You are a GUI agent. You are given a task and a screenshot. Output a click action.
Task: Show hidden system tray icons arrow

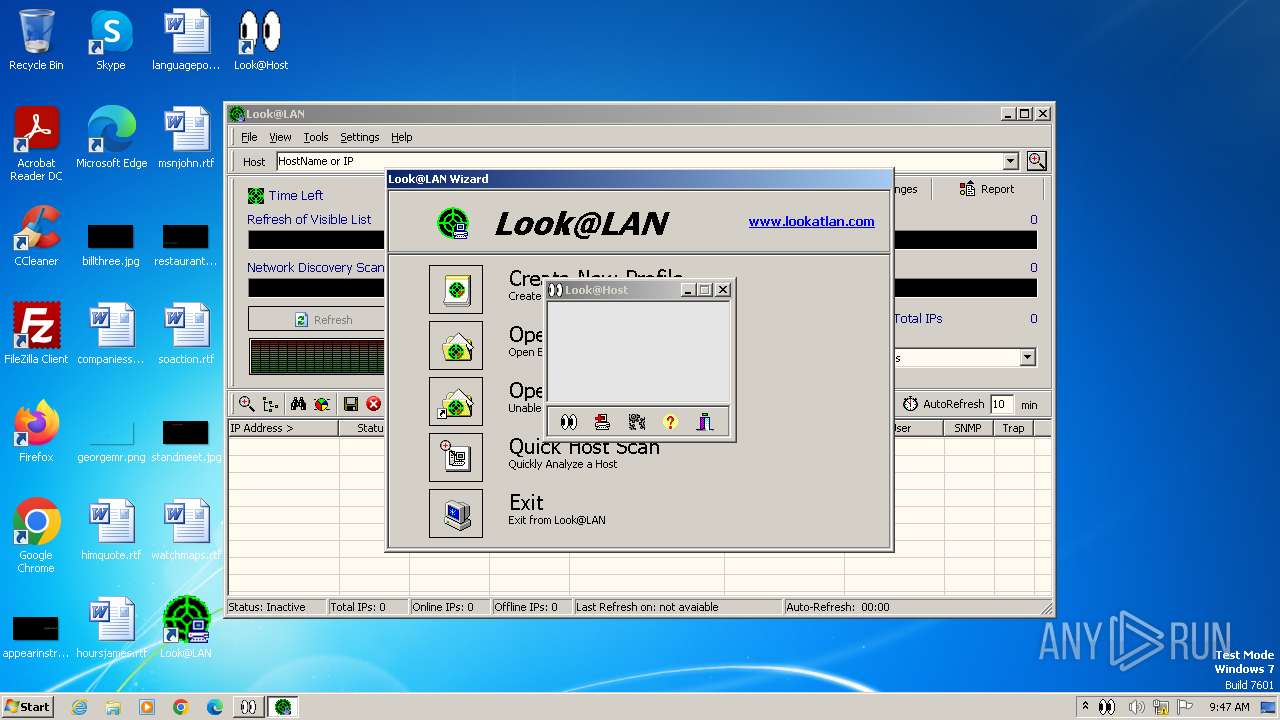pos(1085,707)
